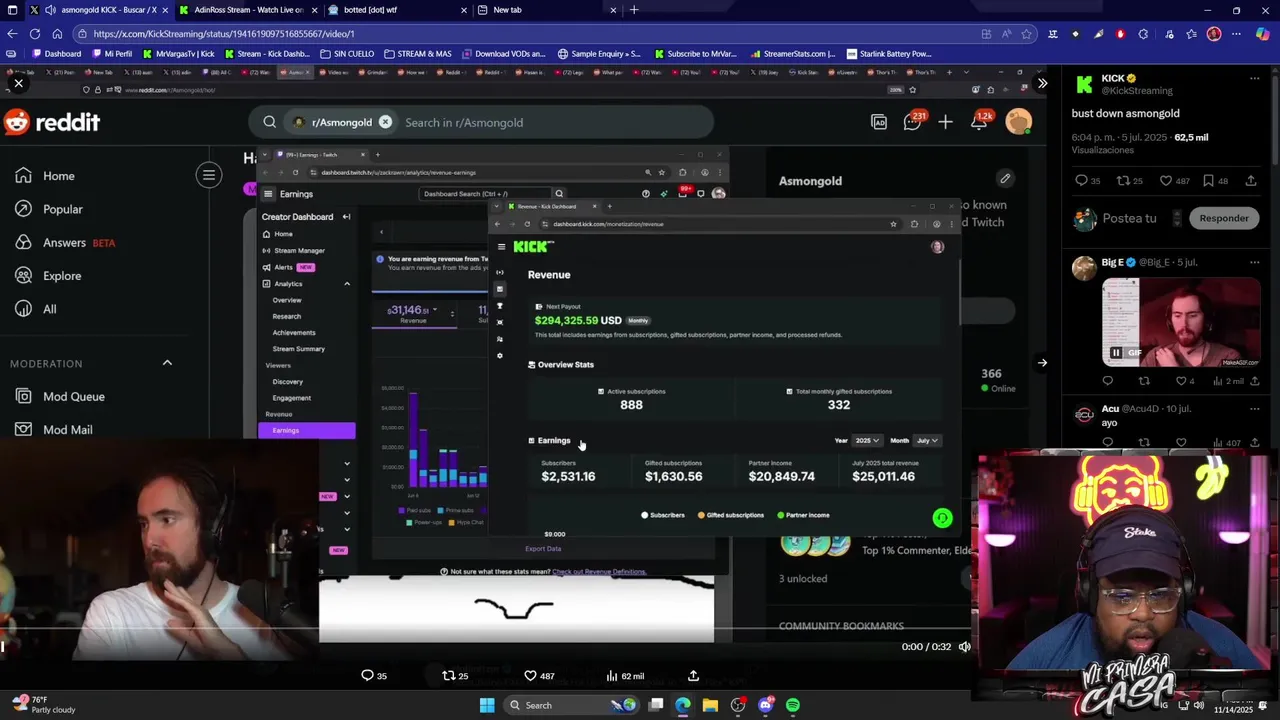Image resolution: width=1280 pixels, height=720 pixels.
Task: Click the Responder button
Action: click(1223, 218)
